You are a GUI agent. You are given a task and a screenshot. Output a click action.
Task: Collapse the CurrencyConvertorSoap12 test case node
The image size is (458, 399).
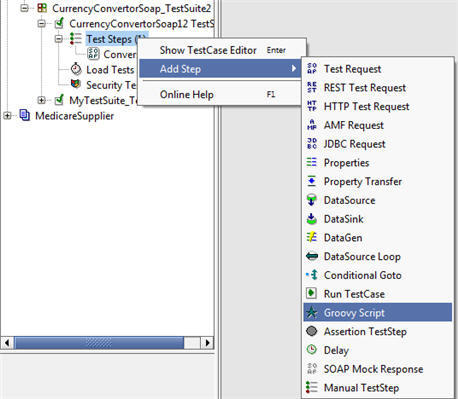click(x=42, y=23)
